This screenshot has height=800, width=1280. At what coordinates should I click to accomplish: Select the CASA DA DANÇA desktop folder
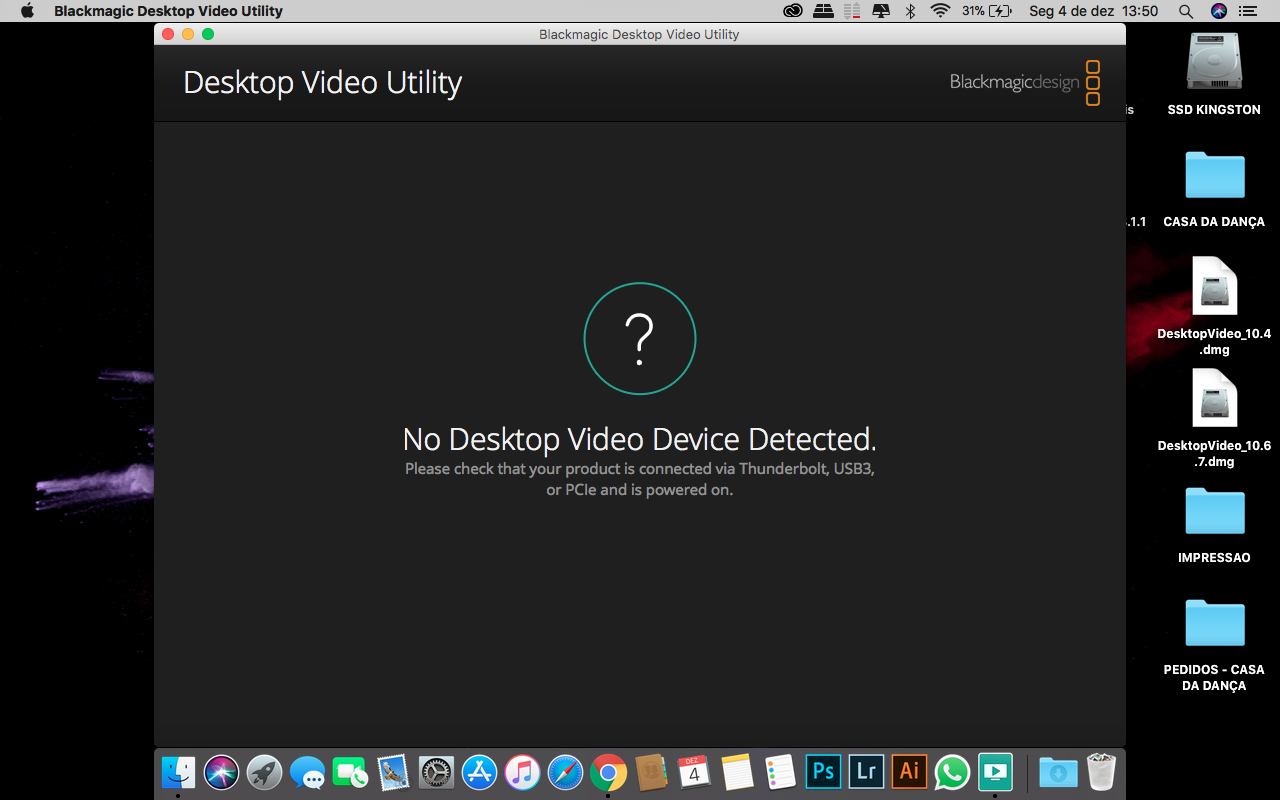pos(1214,188)
